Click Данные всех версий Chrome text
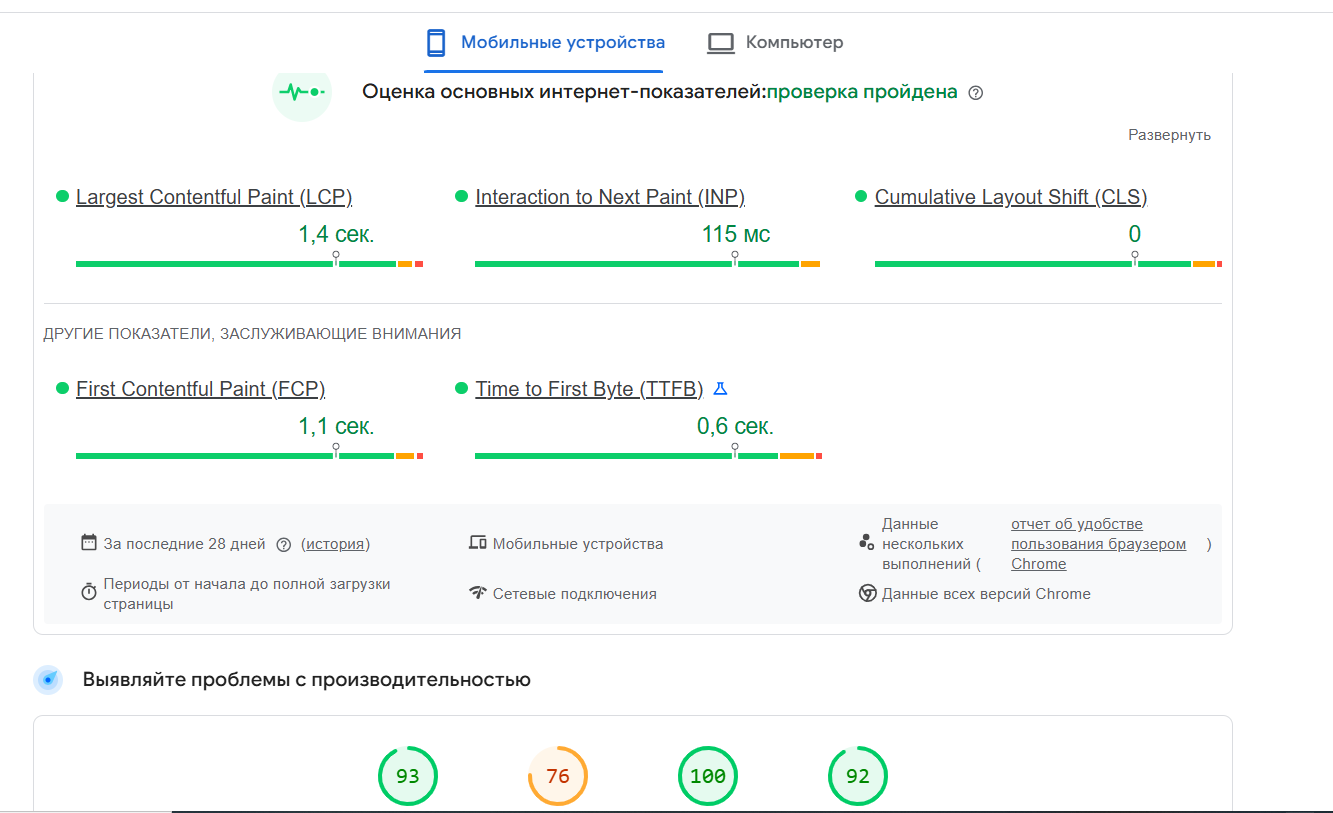 point(986,594)
